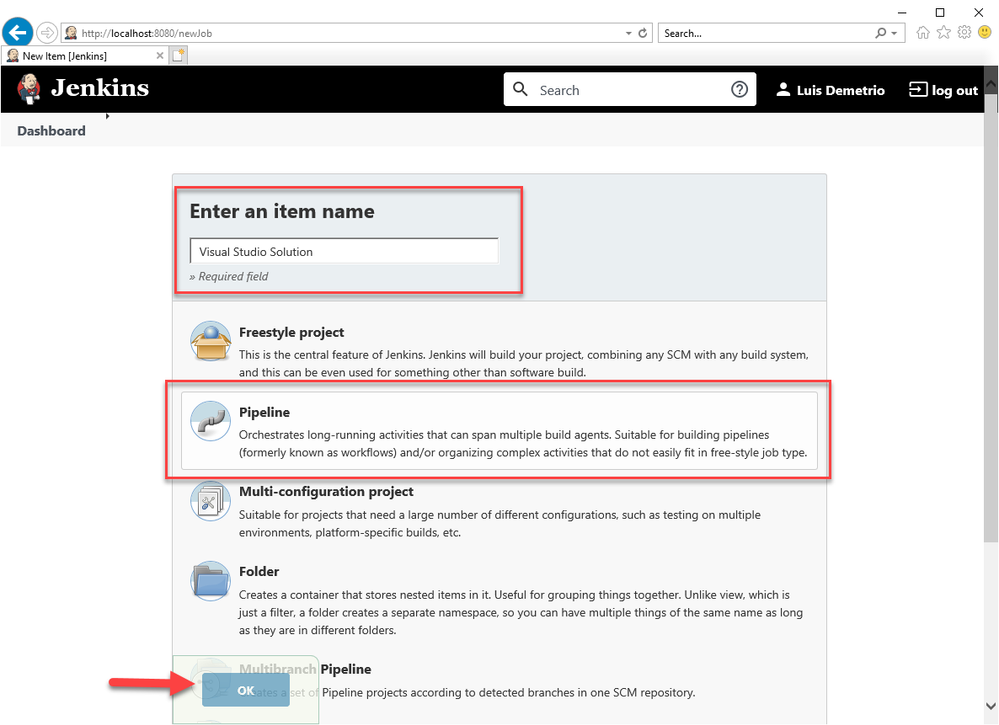Select the Freestyle project box icon
999x725 pixels.
(210, 341)
